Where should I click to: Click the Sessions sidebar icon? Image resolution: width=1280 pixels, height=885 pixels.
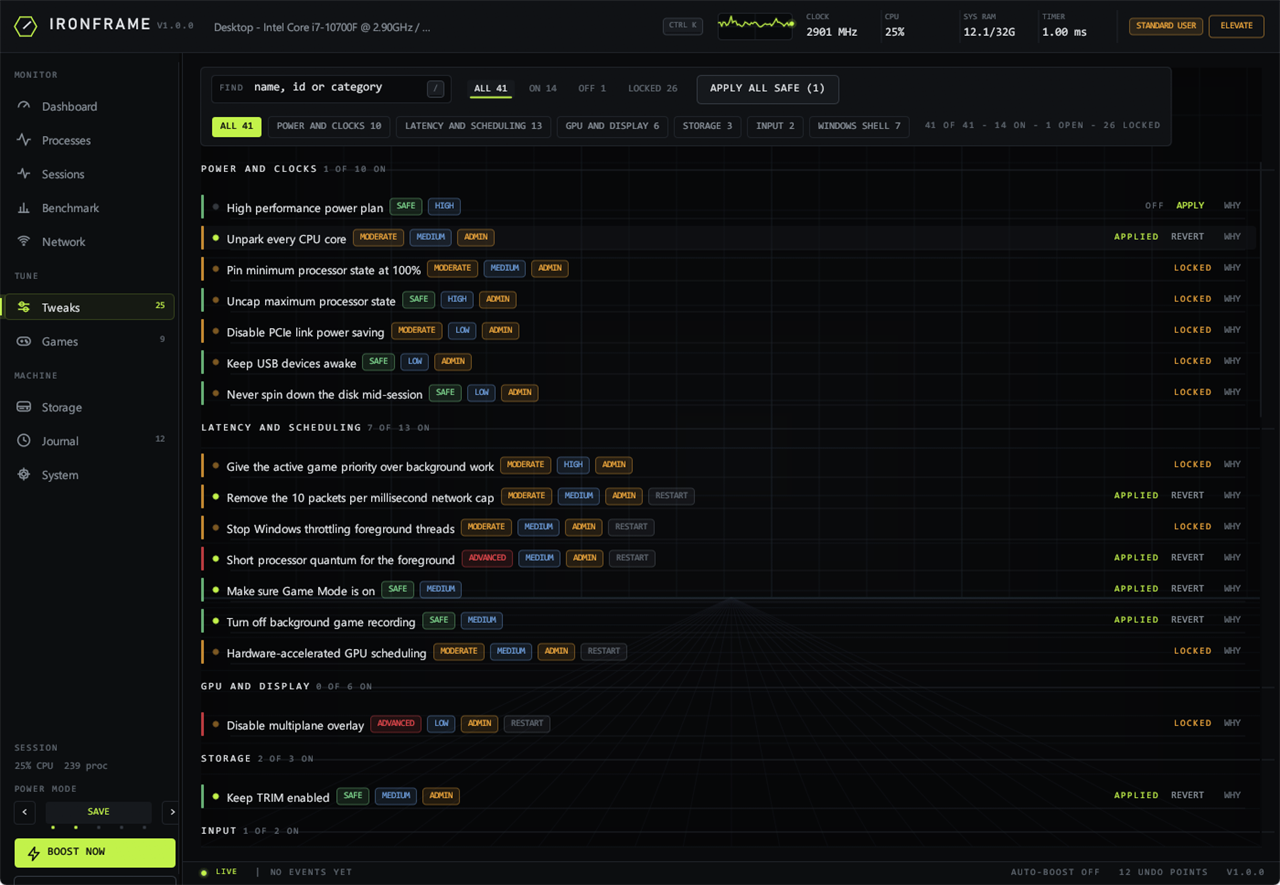coord(24,174)
